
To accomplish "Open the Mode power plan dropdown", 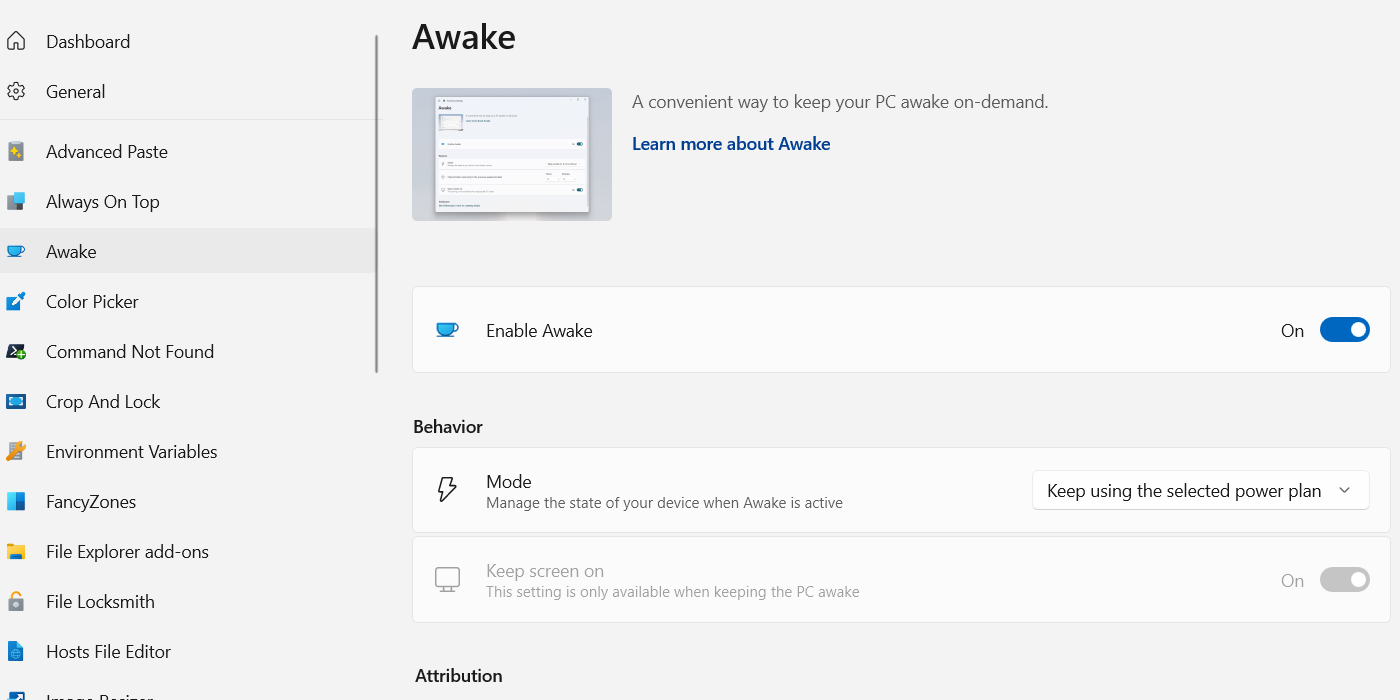I will coord(1200,490).
